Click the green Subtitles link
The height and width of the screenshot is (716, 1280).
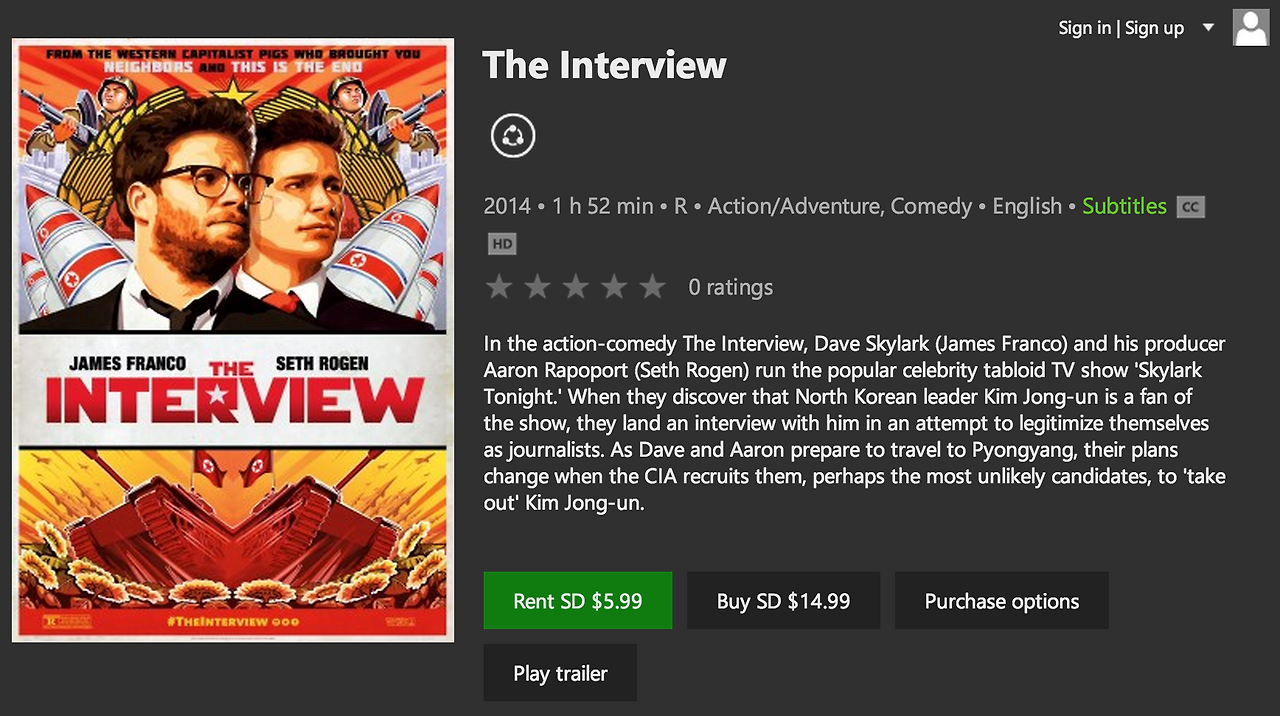(x=1124, y=206)
